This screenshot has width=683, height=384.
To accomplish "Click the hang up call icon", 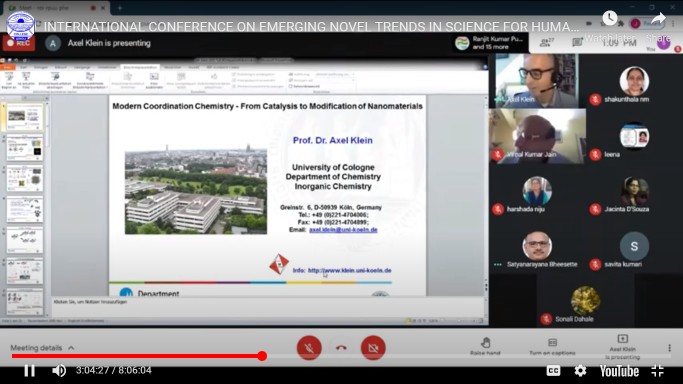I will [341, 348].
